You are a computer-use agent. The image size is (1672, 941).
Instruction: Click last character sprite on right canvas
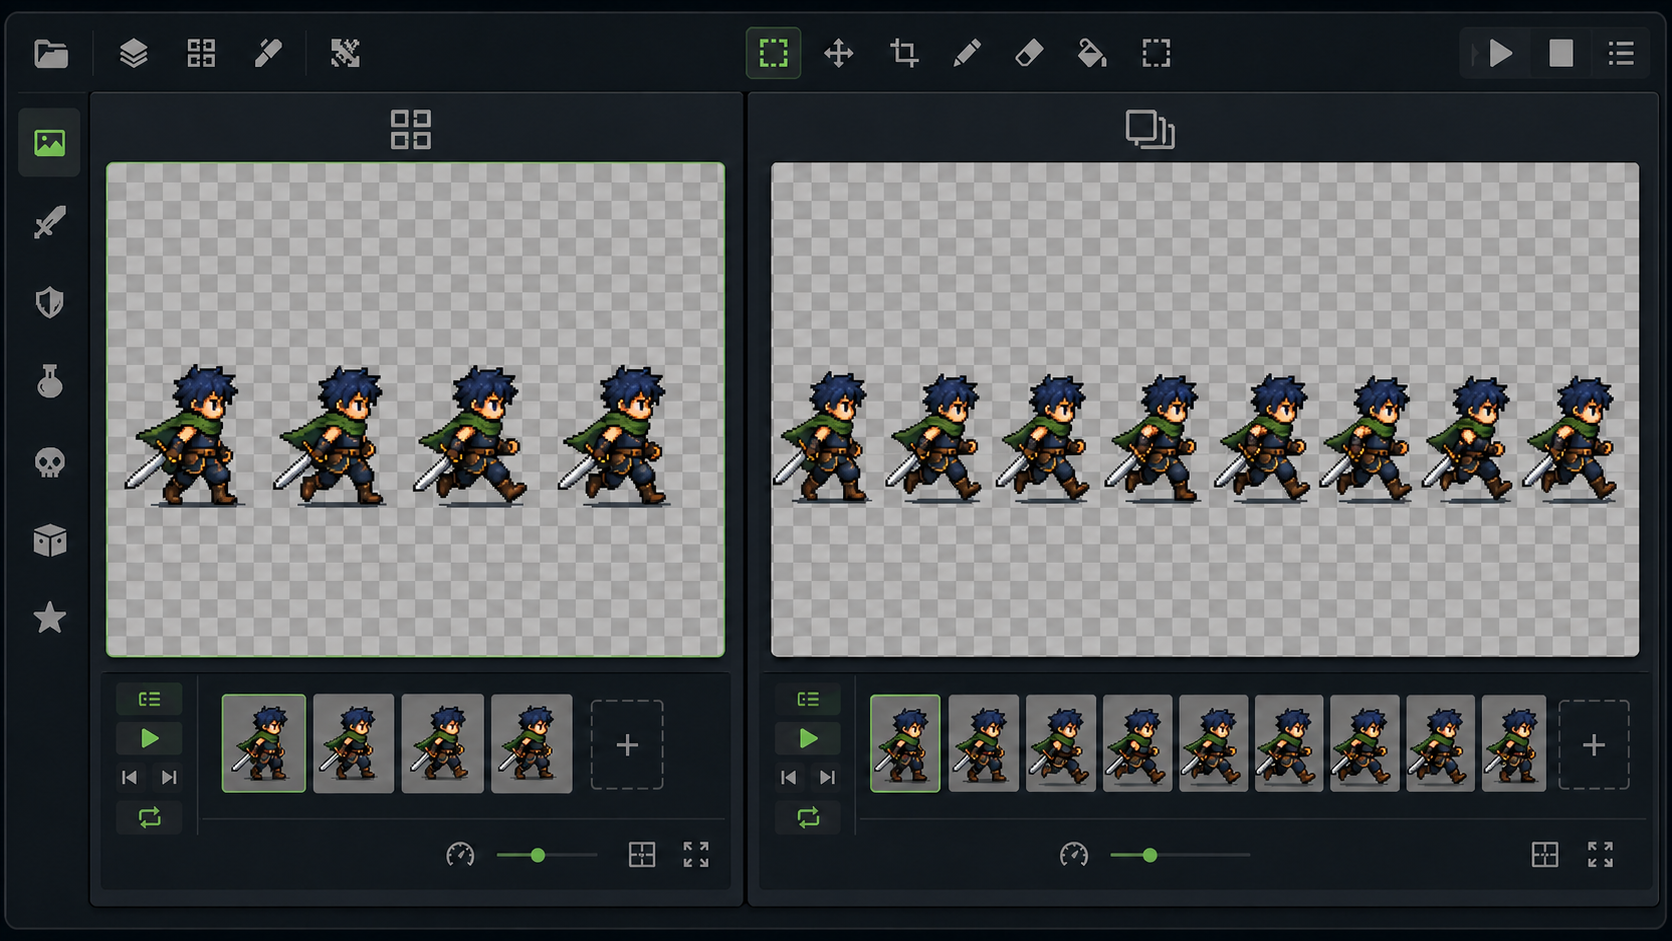(1571, 438)
